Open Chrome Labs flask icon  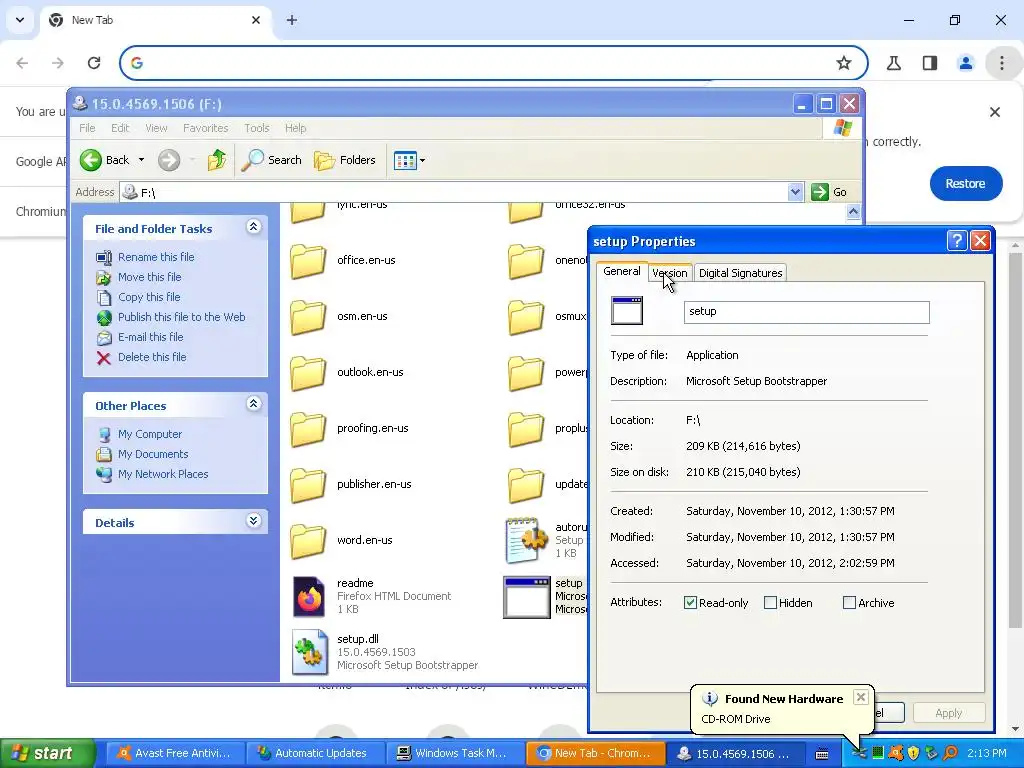point(893,63)
